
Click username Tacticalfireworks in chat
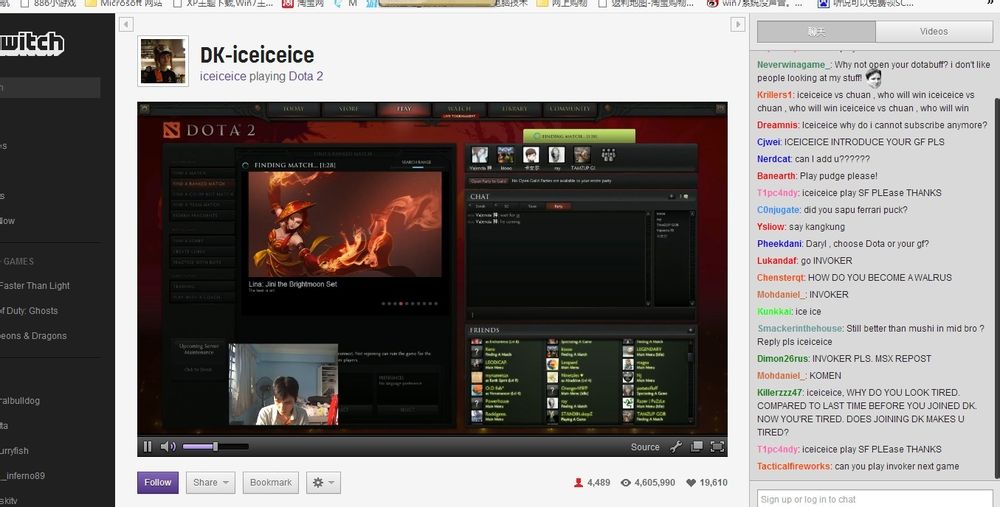point(794,466)
